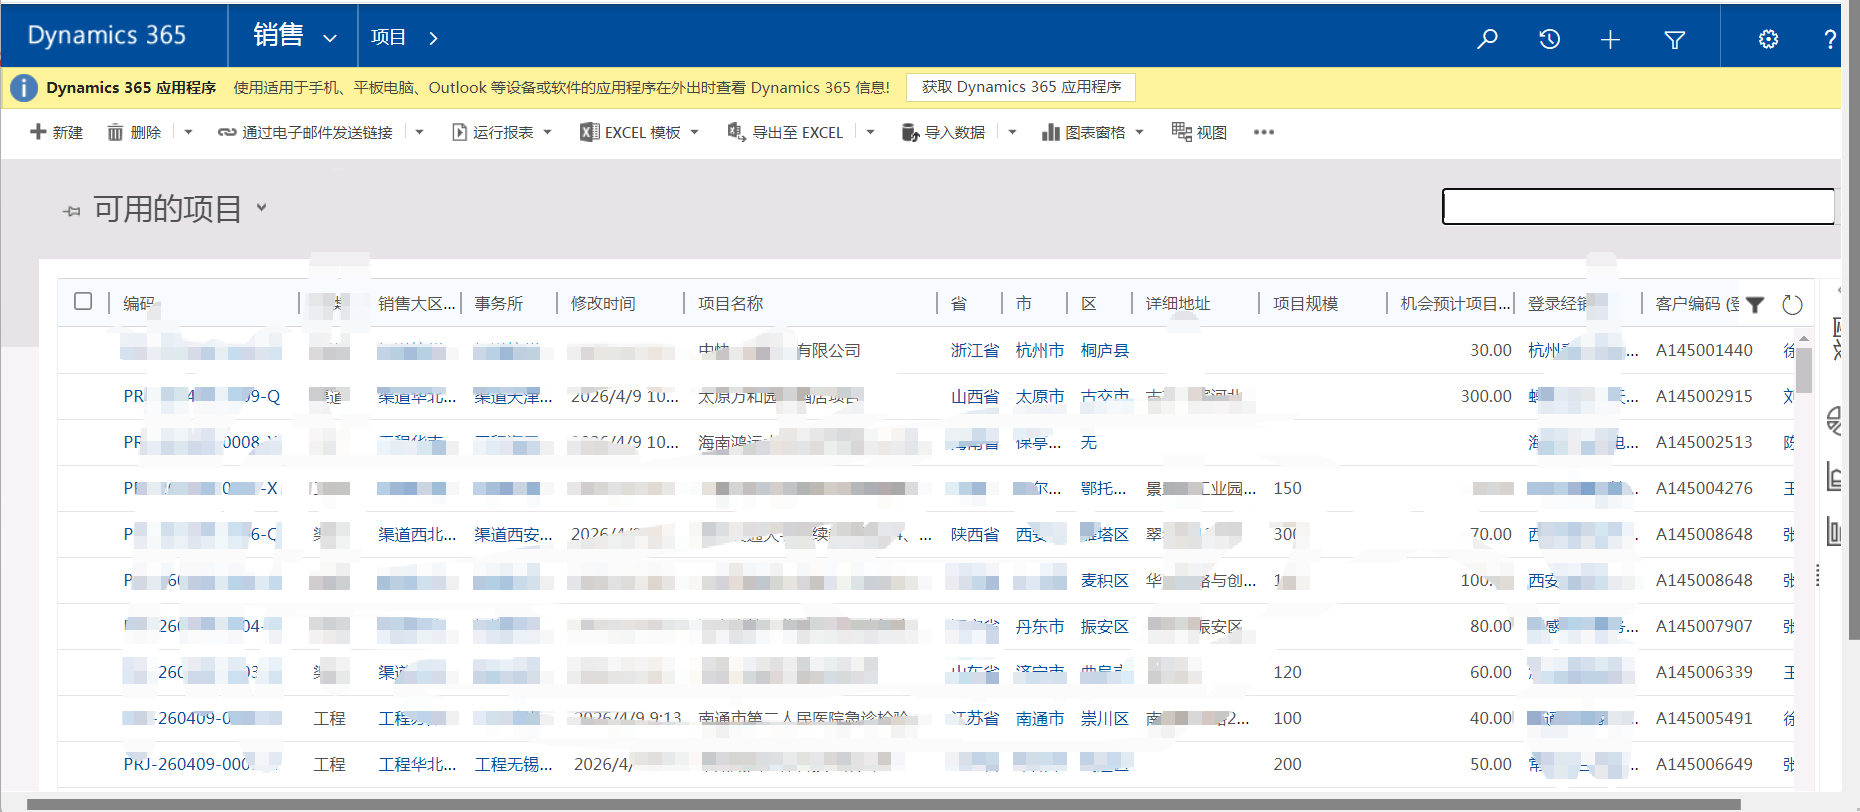Expand the EXCEL 模板 dropdown
Image resolution: width=1860 pixels, height=812 pixels.
click(x=695, y=132)
